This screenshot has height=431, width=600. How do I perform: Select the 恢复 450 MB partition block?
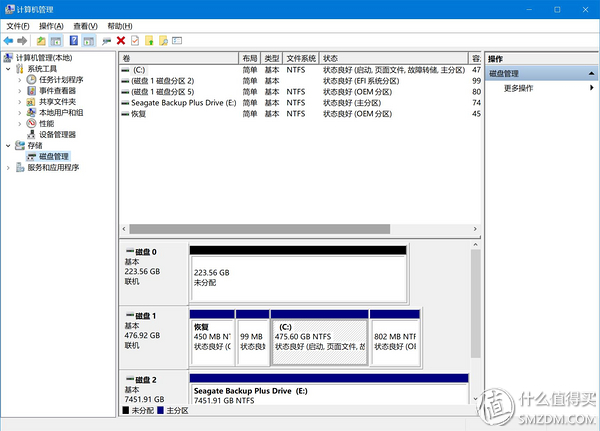coord(212,338)
